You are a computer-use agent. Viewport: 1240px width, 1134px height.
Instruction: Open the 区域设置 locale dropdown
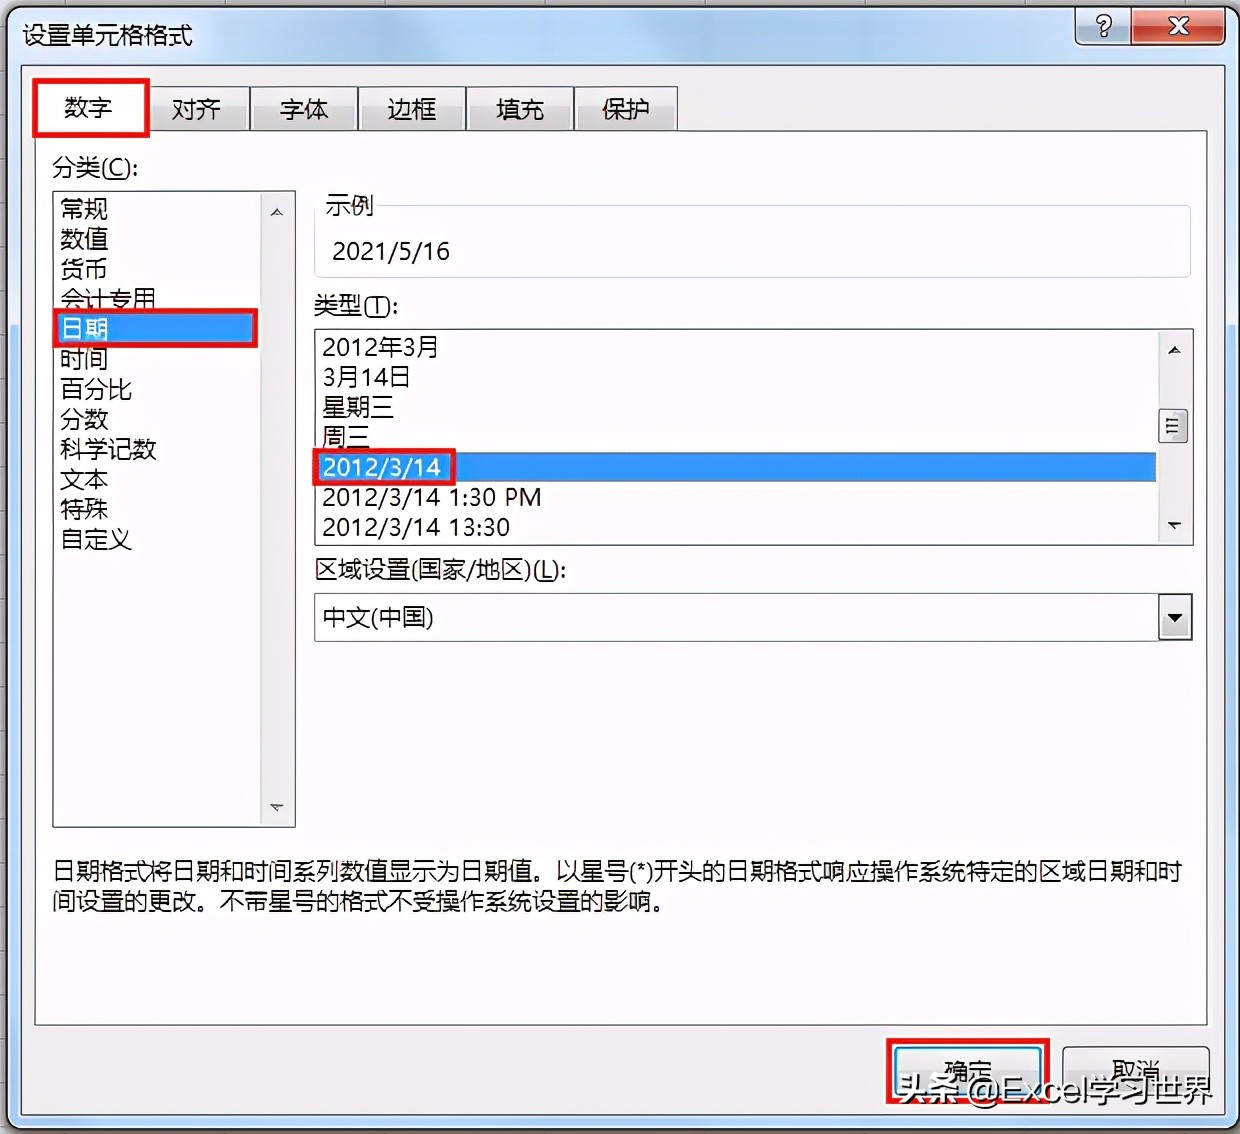[1174, 617]
